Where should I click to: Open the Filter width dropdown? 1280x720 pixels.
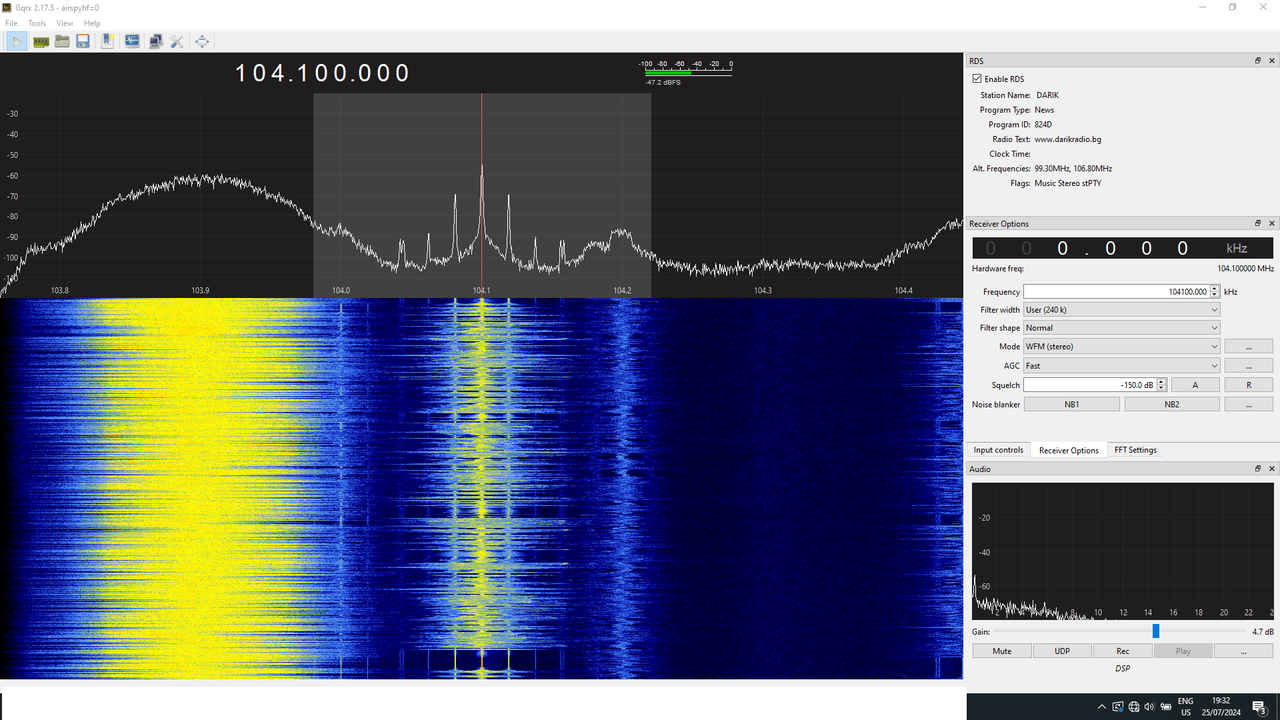point(1122,310)
